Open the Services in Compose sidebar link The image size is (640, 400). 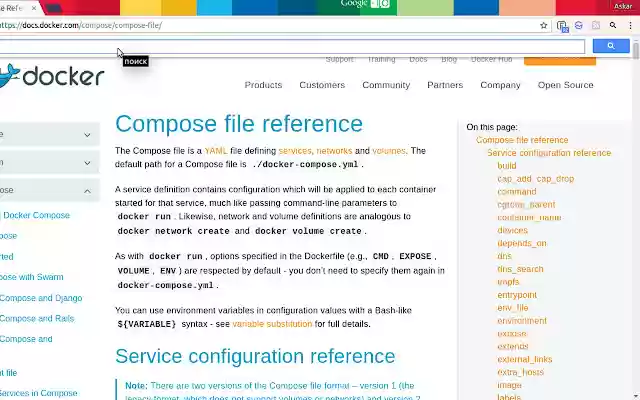coord(38,393)
